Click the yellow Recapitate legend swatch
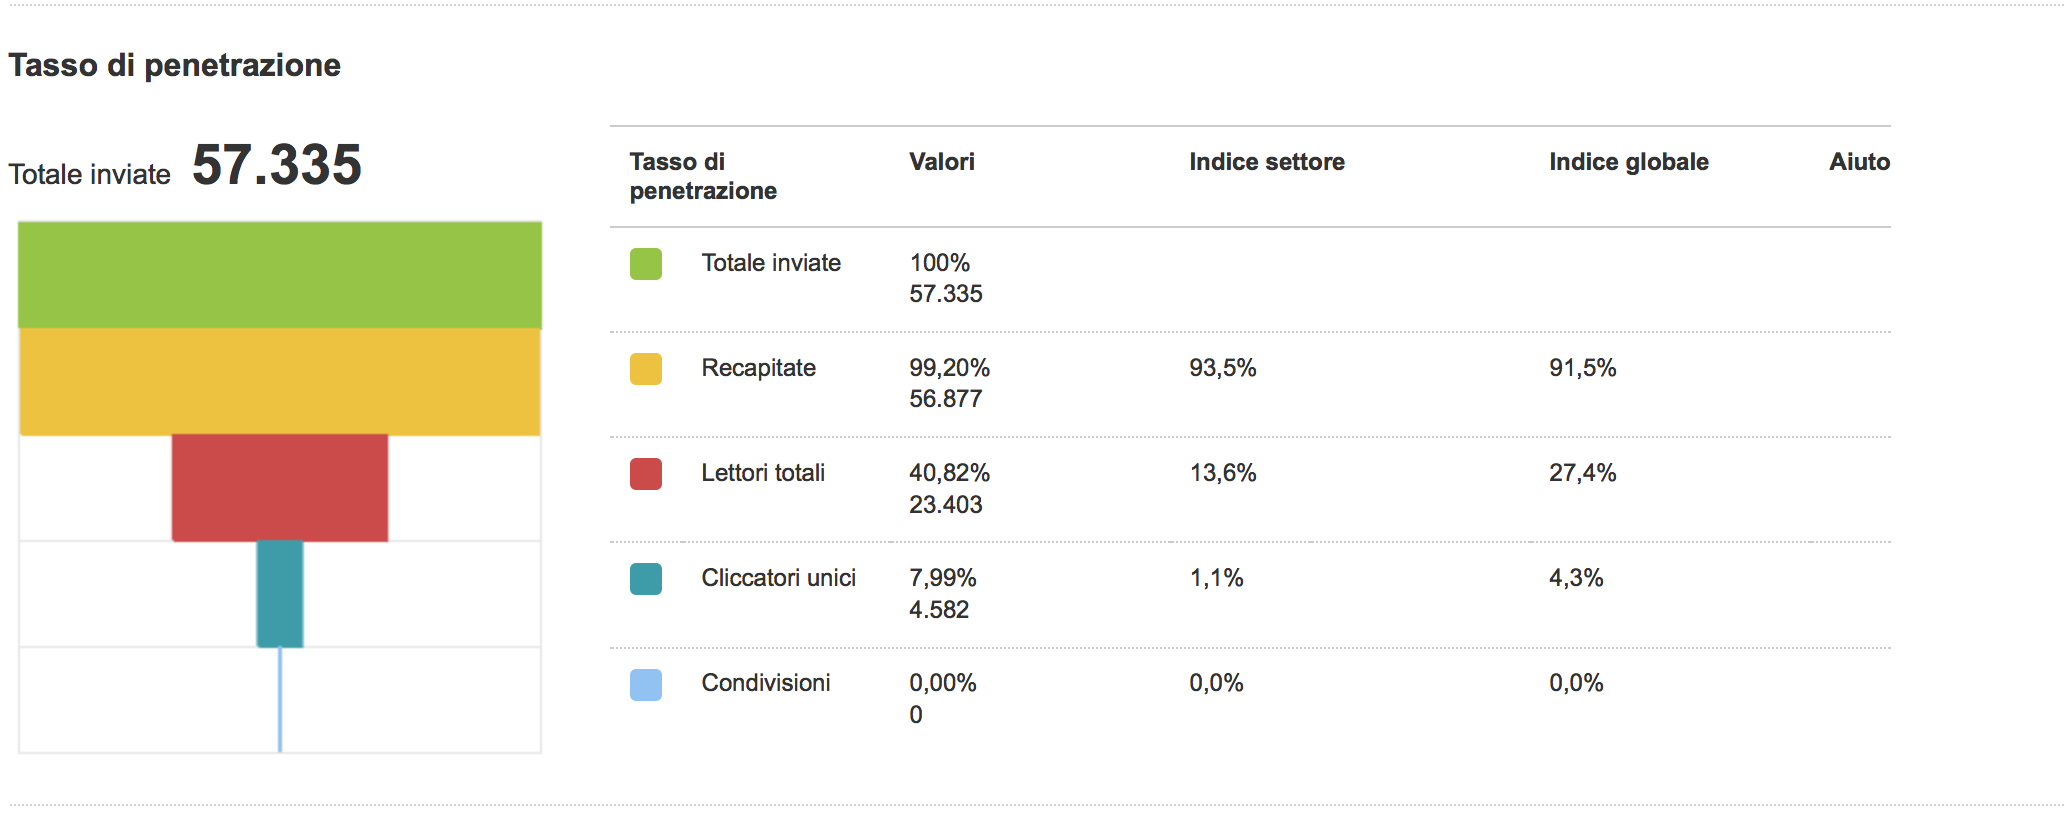 (646, 369)
